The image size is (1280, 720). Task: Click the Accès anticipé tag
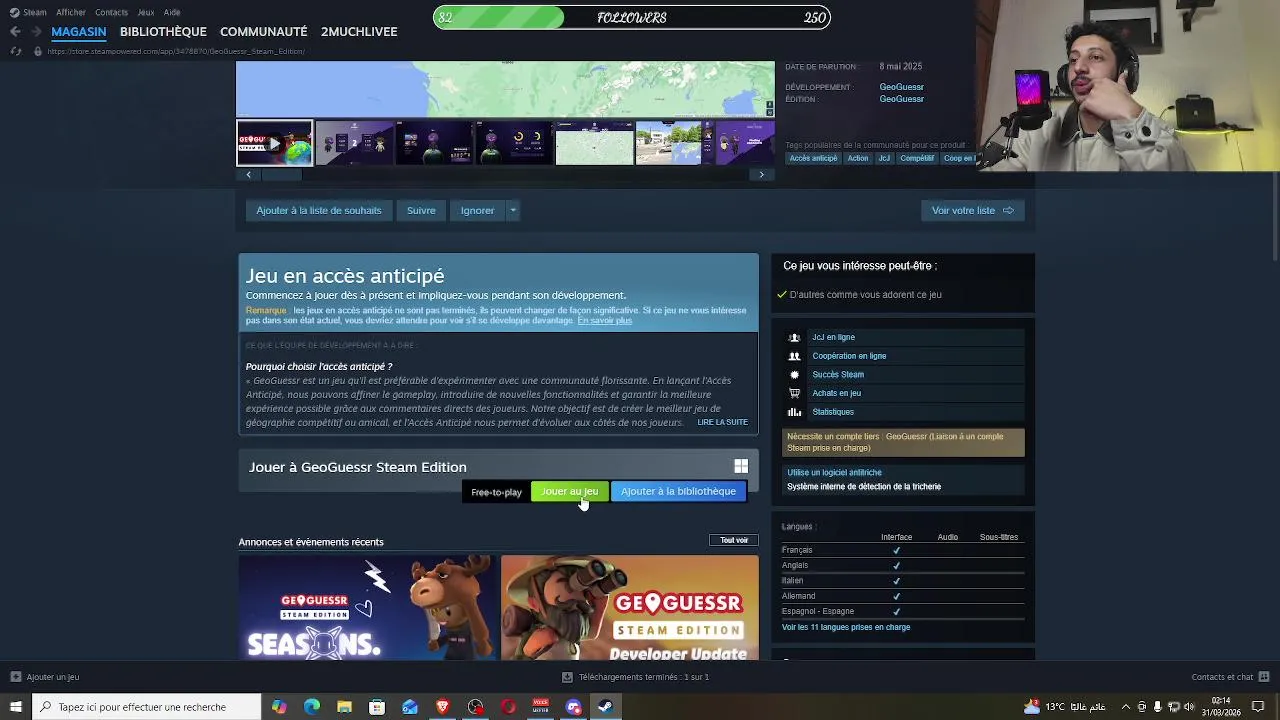coord(813,158)
